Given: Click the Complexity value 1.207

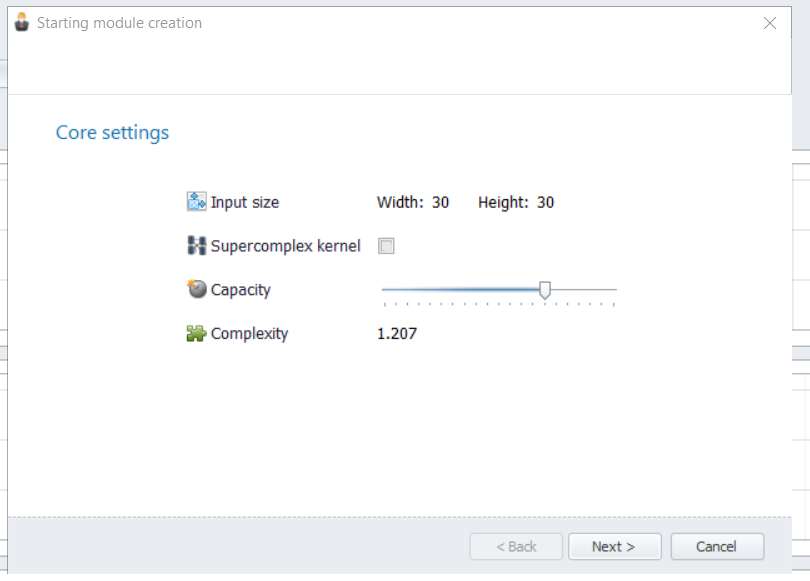Looking at the screenshot, I should pyautogui.click(x=397, y=334).
